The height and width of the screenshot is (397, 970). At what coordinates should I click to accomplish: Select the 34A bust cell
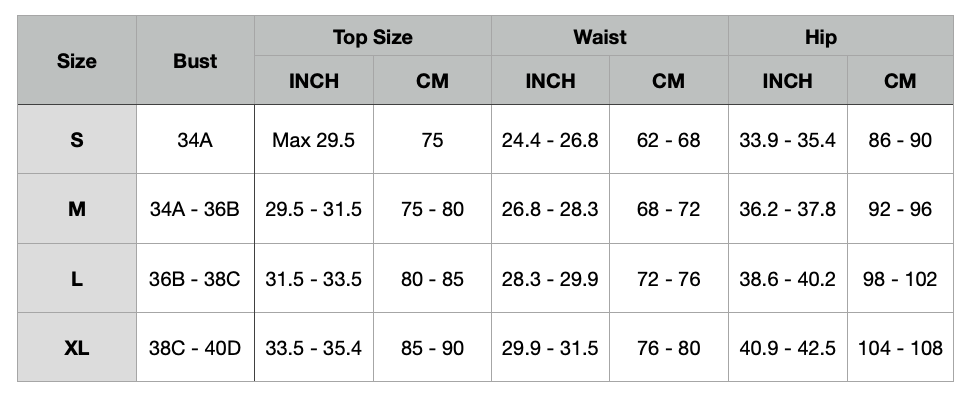click(x=195, y=140)
